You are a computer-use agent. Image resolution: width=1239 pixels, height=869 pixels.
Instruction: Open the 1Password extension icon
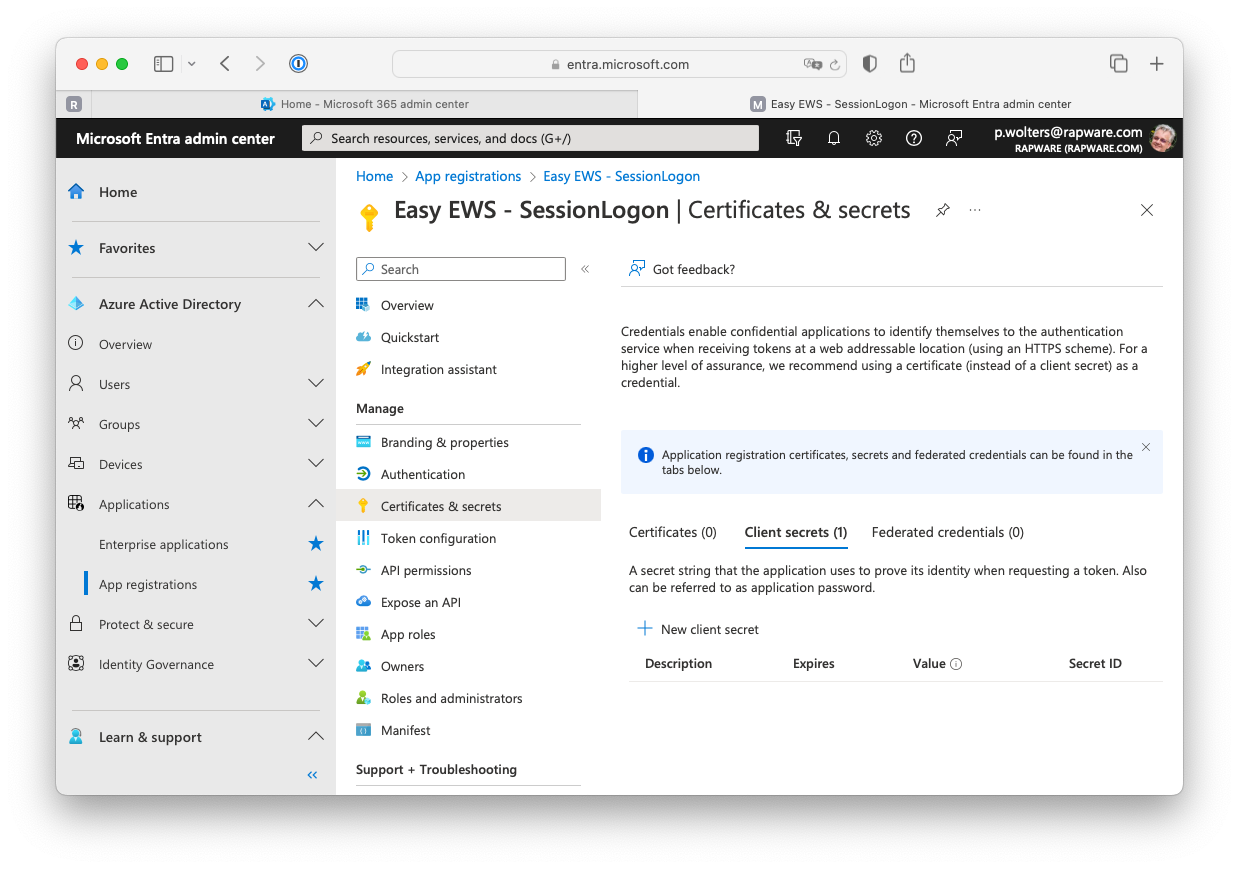pos(298,64)
